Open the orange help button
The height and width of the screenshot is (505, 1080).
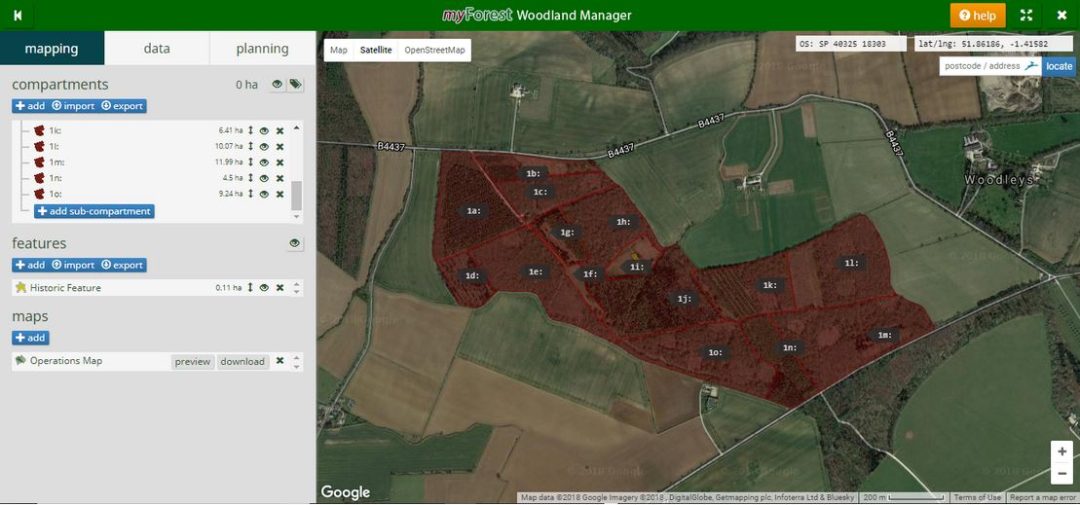point(977,15)
